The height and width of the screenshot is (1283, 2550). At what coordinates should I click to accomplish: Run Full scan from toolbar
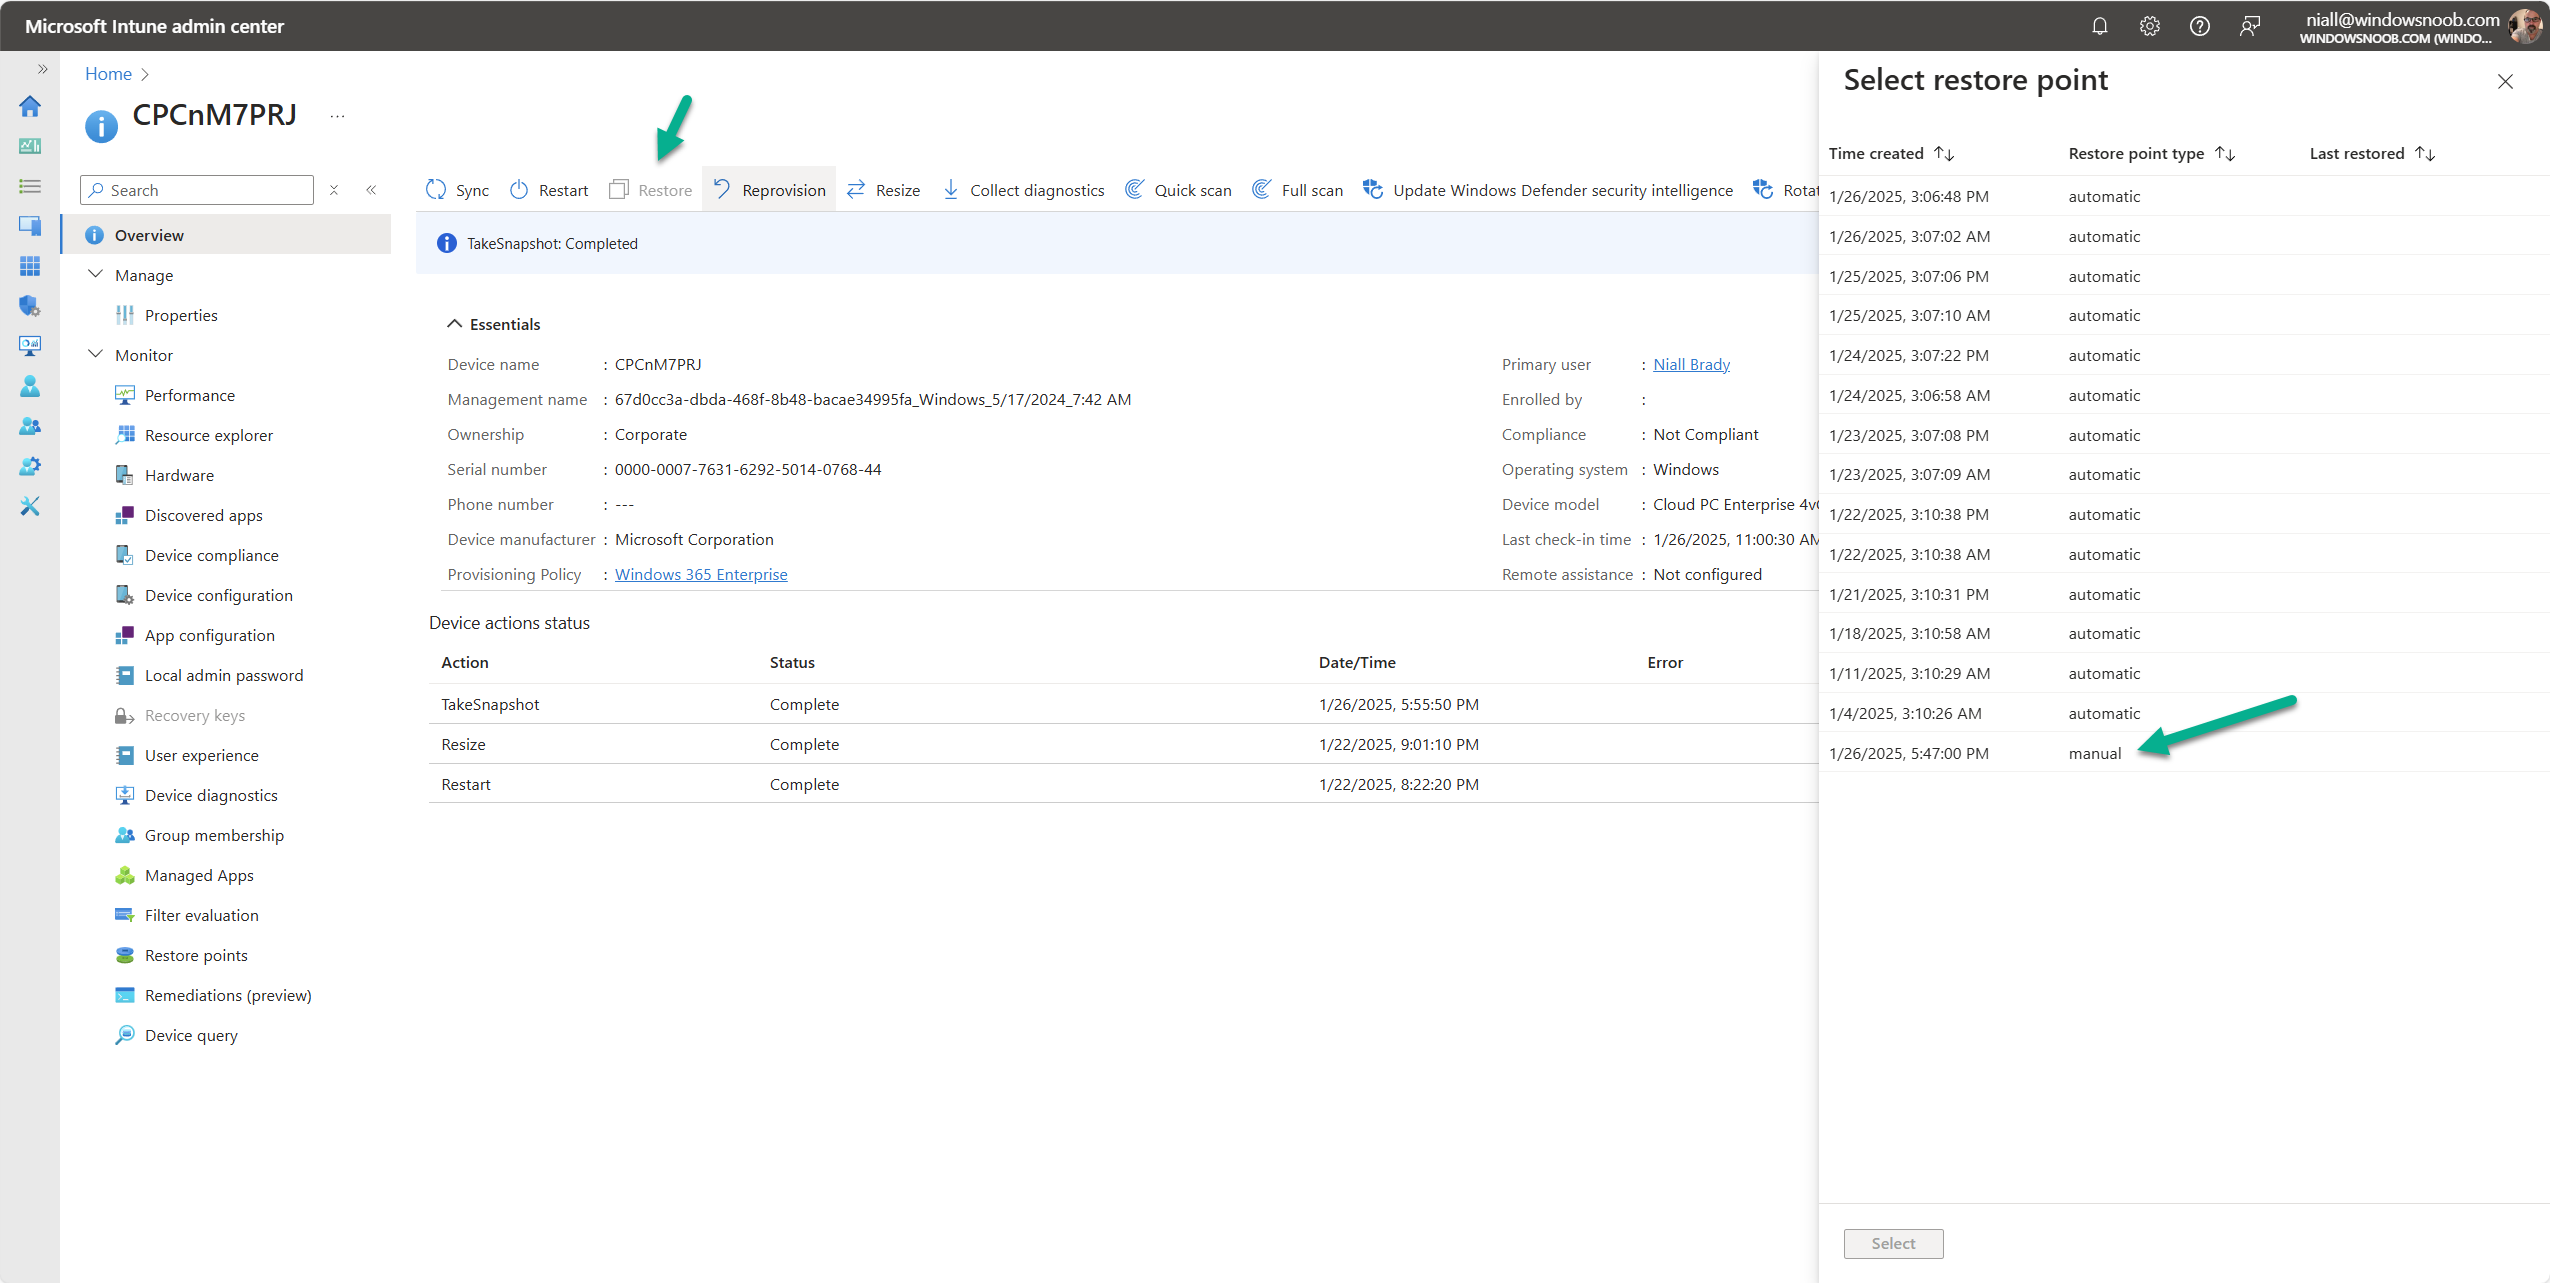pos(1297,190)
